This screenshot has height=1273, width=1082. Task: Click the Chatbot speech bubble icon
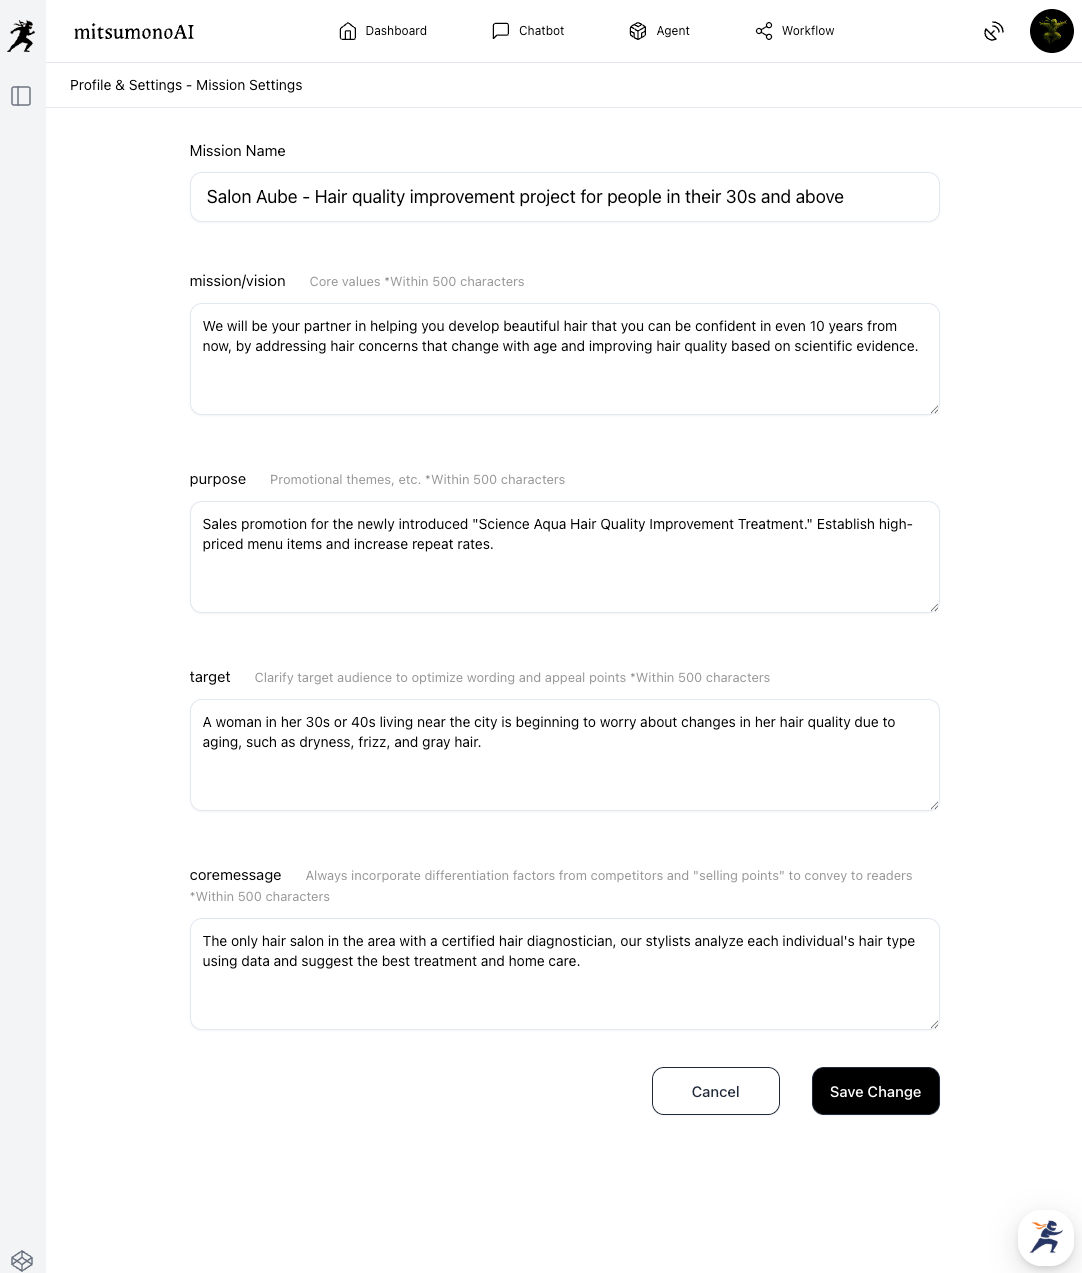(501, 31)
